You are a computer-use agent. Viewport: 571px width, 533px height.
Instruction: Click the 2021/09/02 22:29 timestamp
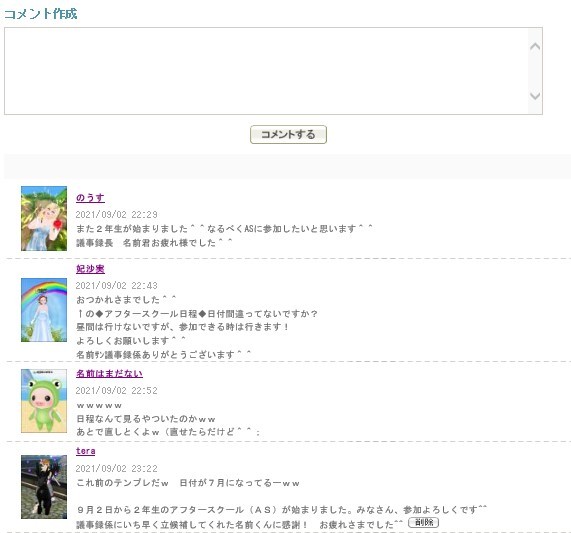click(117, 214)
